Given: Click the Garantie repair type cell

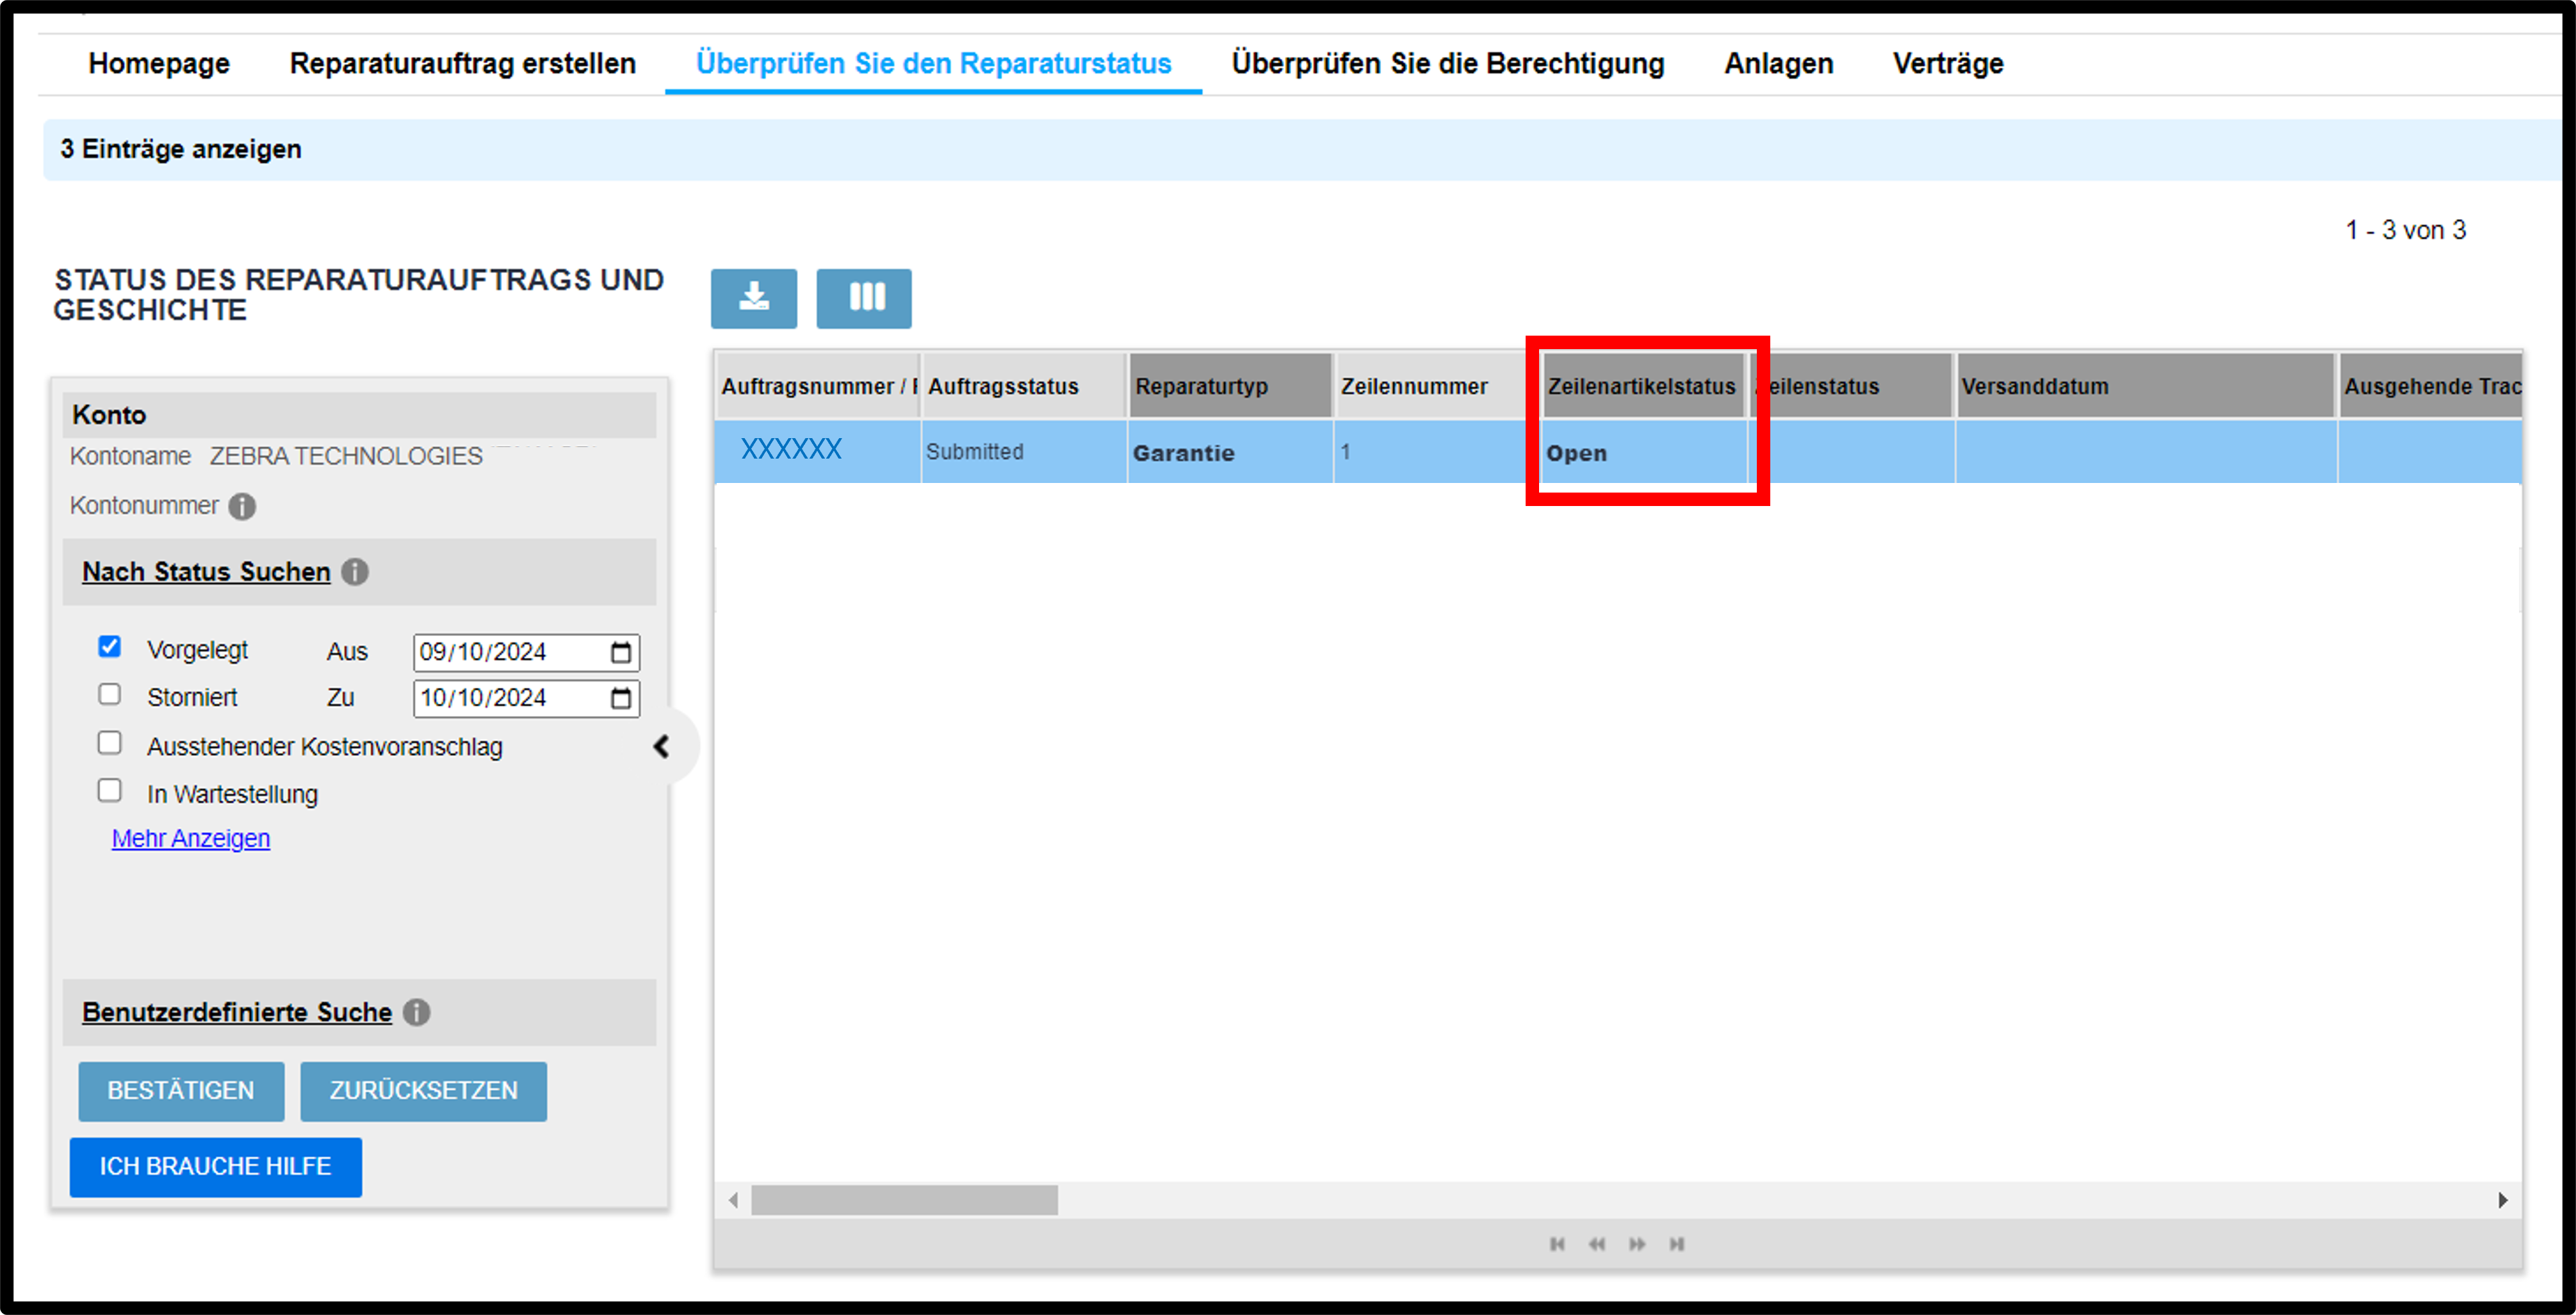Looking at the screenshot, I should click(x=1230, y=452).
